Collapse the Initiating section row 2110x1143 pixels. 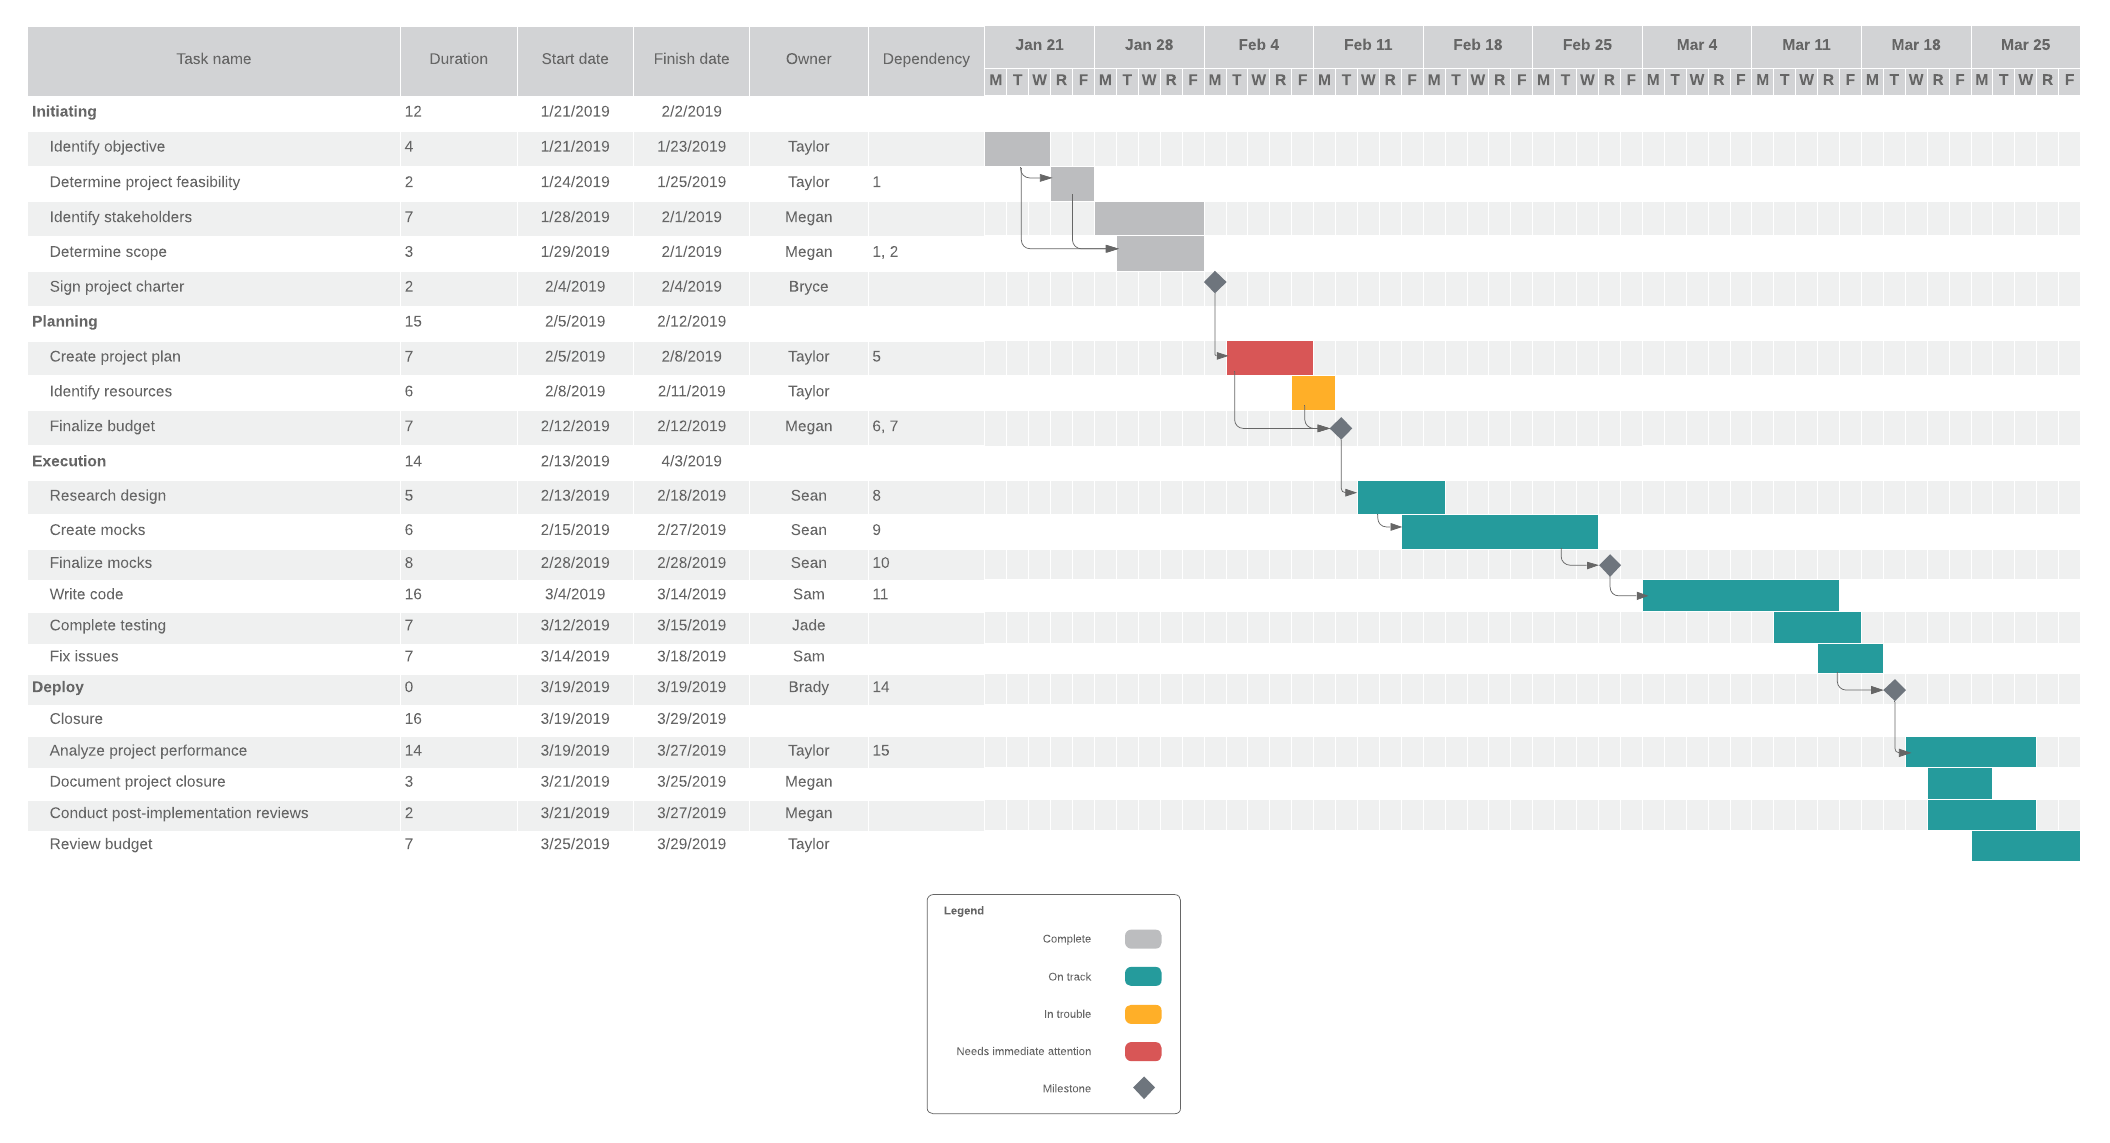coord(64,111)
